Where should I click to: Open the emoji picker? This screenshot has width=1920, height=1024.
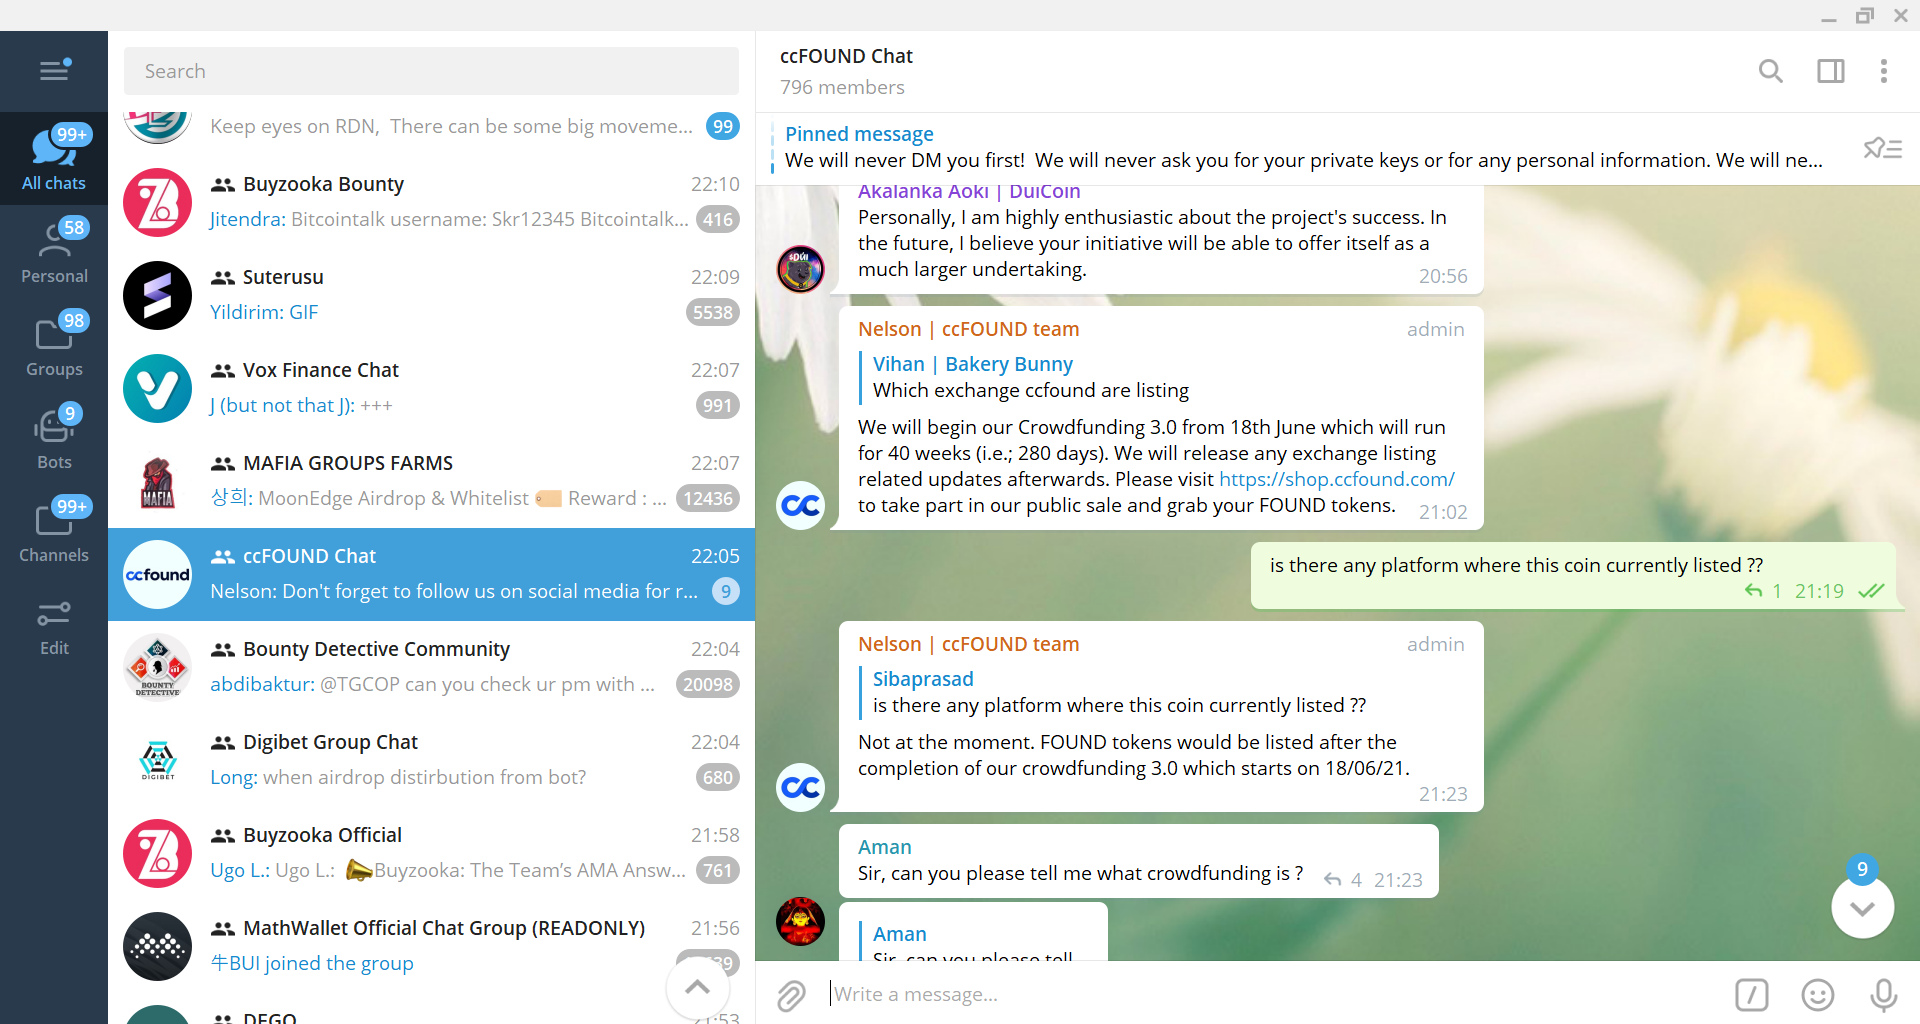[1817, 995]
